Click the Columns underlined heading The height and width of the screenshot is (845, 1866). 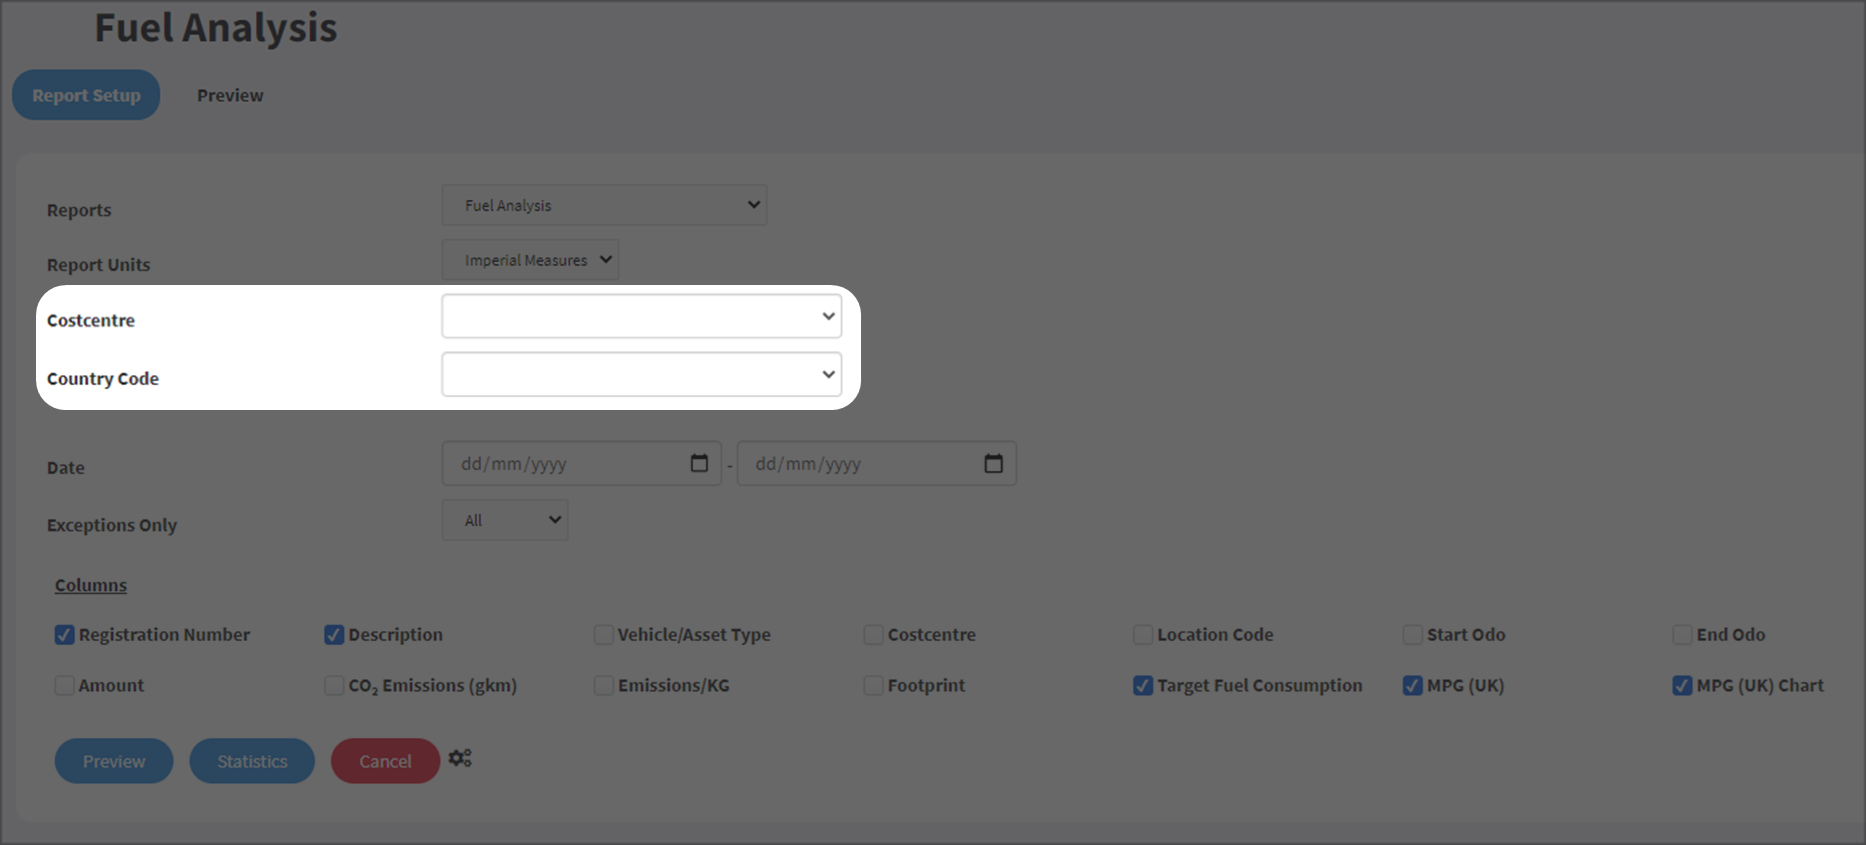coord(91,585)
